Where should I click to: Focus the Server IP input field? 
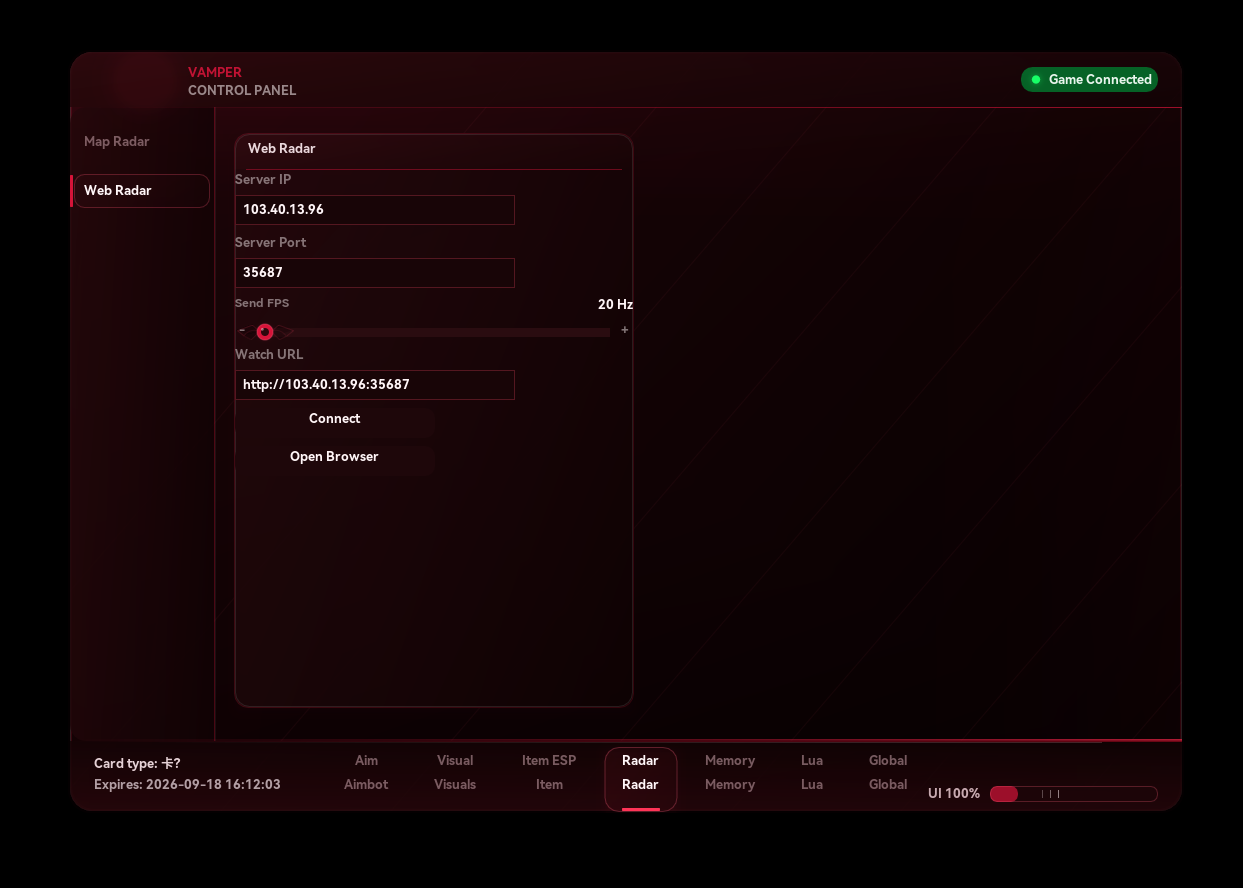coord(375,210)
